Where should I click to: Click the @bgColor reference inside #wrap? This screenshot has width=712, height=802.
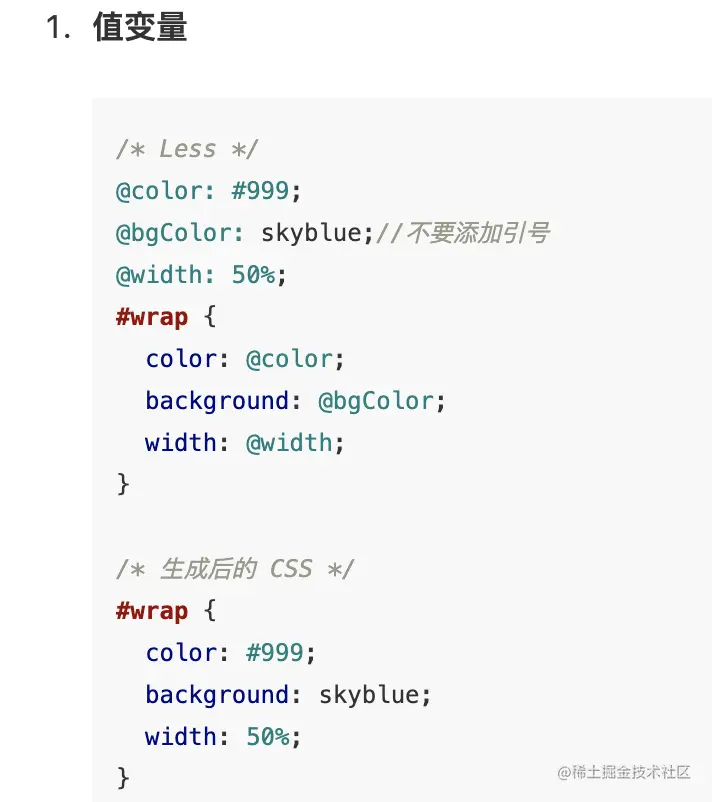click(x=376, y=401)
